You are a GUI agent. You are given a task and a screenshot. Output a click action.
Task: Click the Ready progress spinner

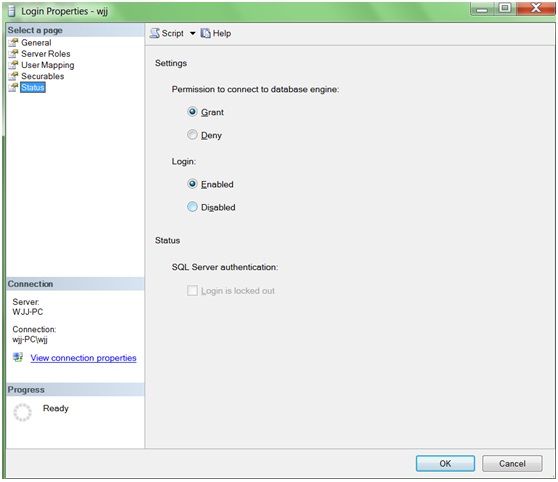[22, 412]
